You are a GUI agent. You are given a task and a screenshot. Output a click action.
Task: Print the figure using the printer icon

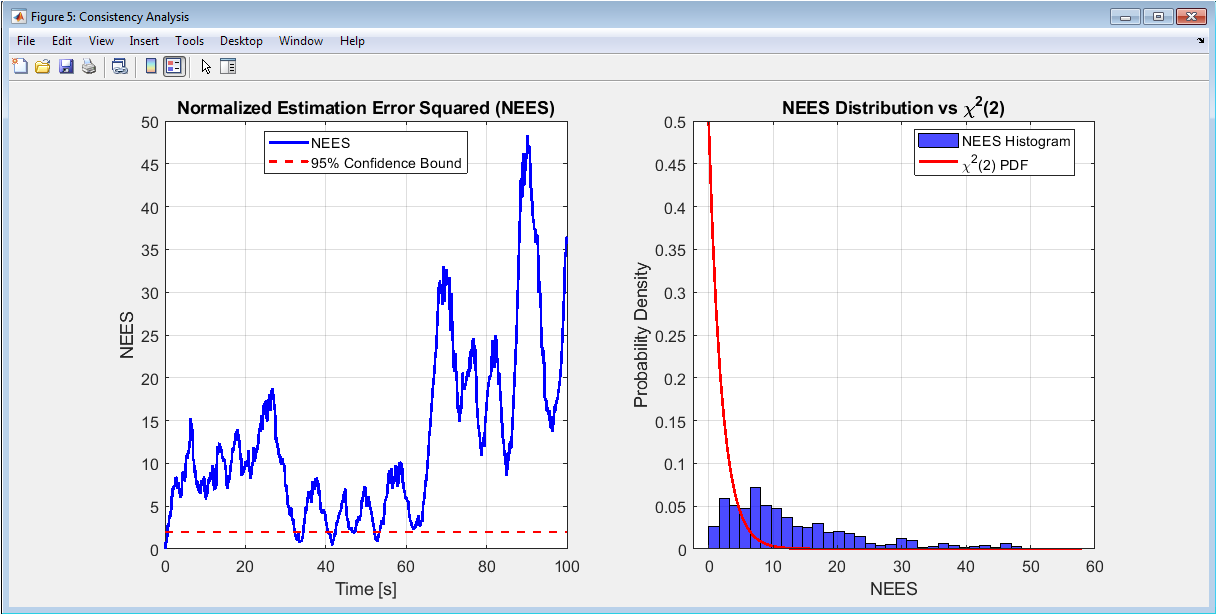click(89, 67)
